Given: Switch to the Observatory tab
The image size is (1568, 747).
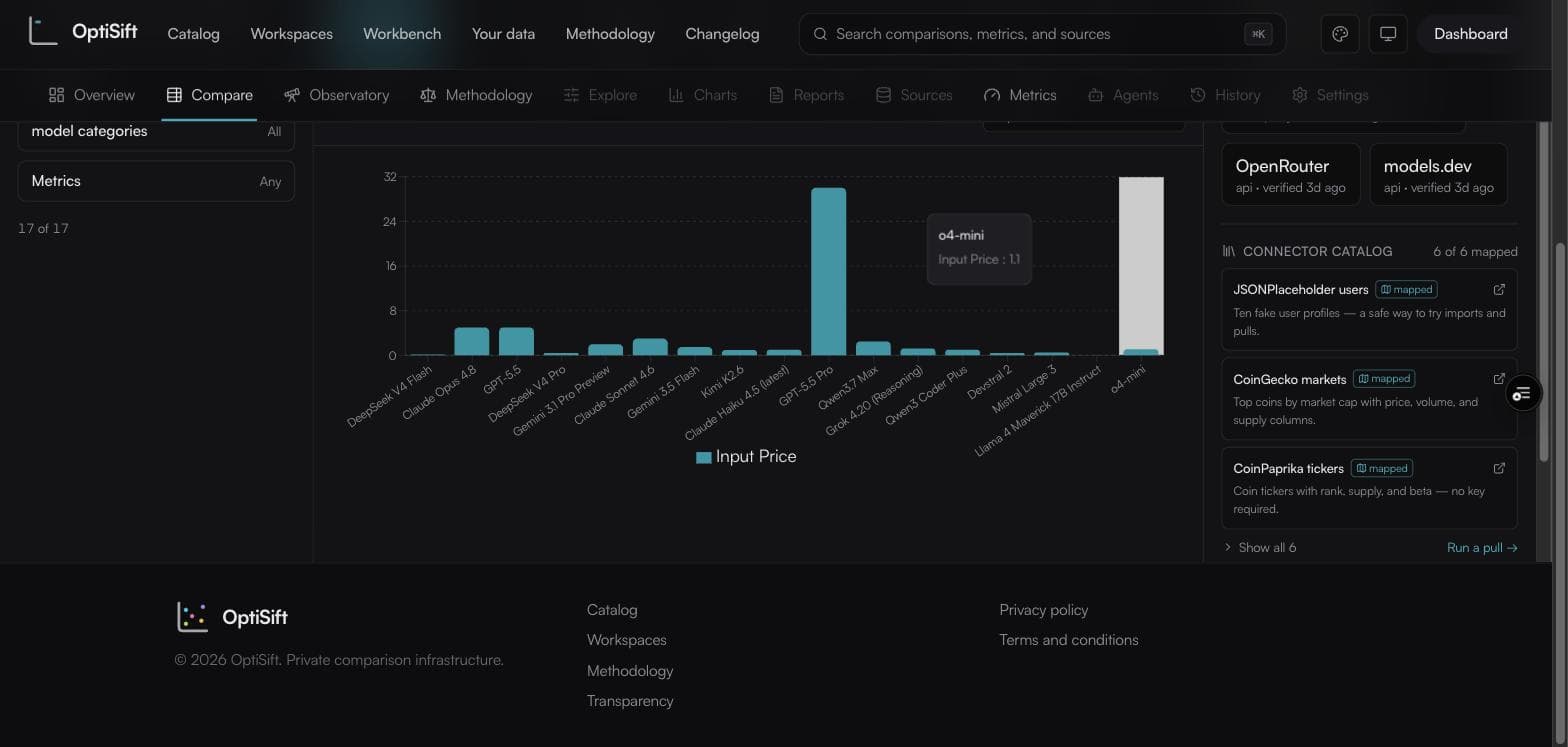Looking at the screenshot, I should pos(336,95).
